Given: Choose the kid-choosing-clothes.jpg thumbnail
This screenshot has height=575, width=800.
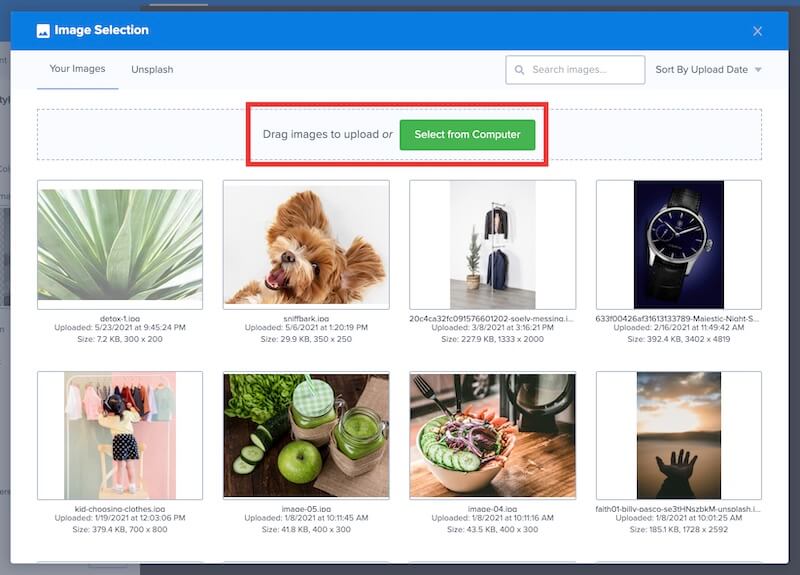Looking at the screenshot, I should coord(120,435).
